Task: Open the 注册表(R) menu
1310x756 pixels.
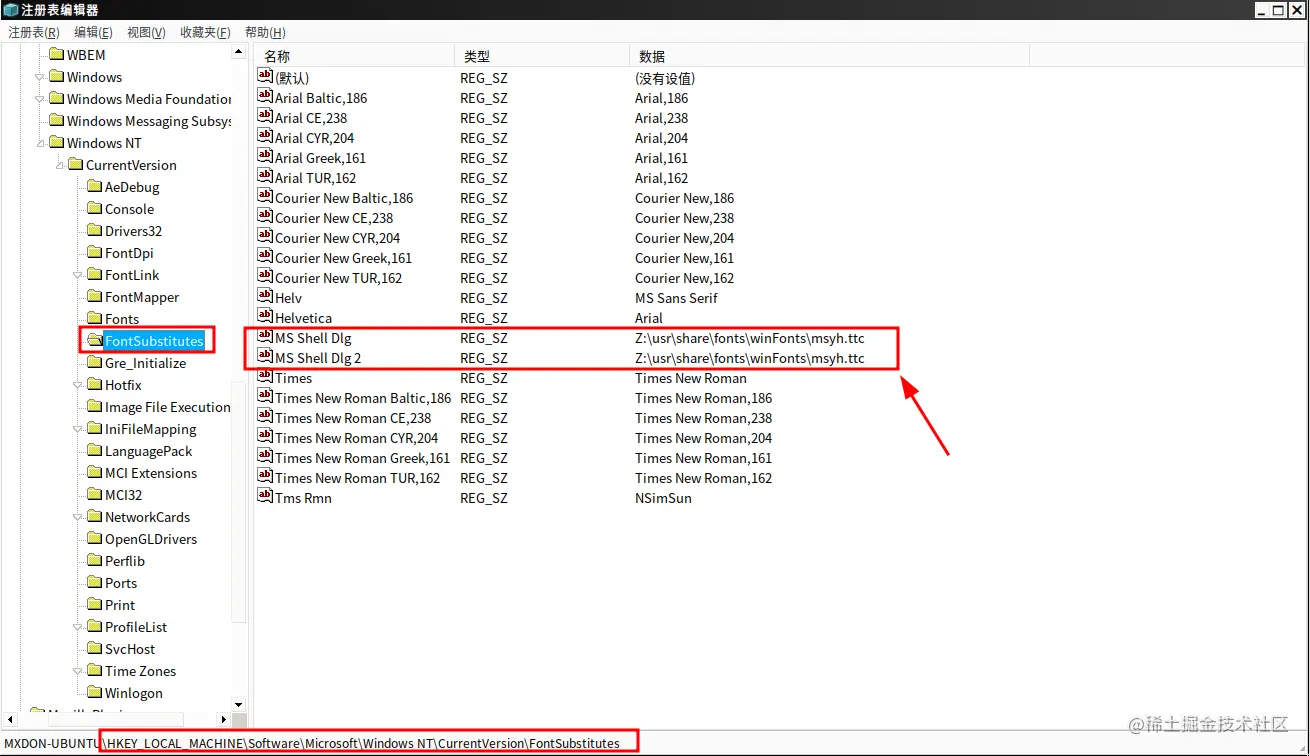Action: pos(34,33)
